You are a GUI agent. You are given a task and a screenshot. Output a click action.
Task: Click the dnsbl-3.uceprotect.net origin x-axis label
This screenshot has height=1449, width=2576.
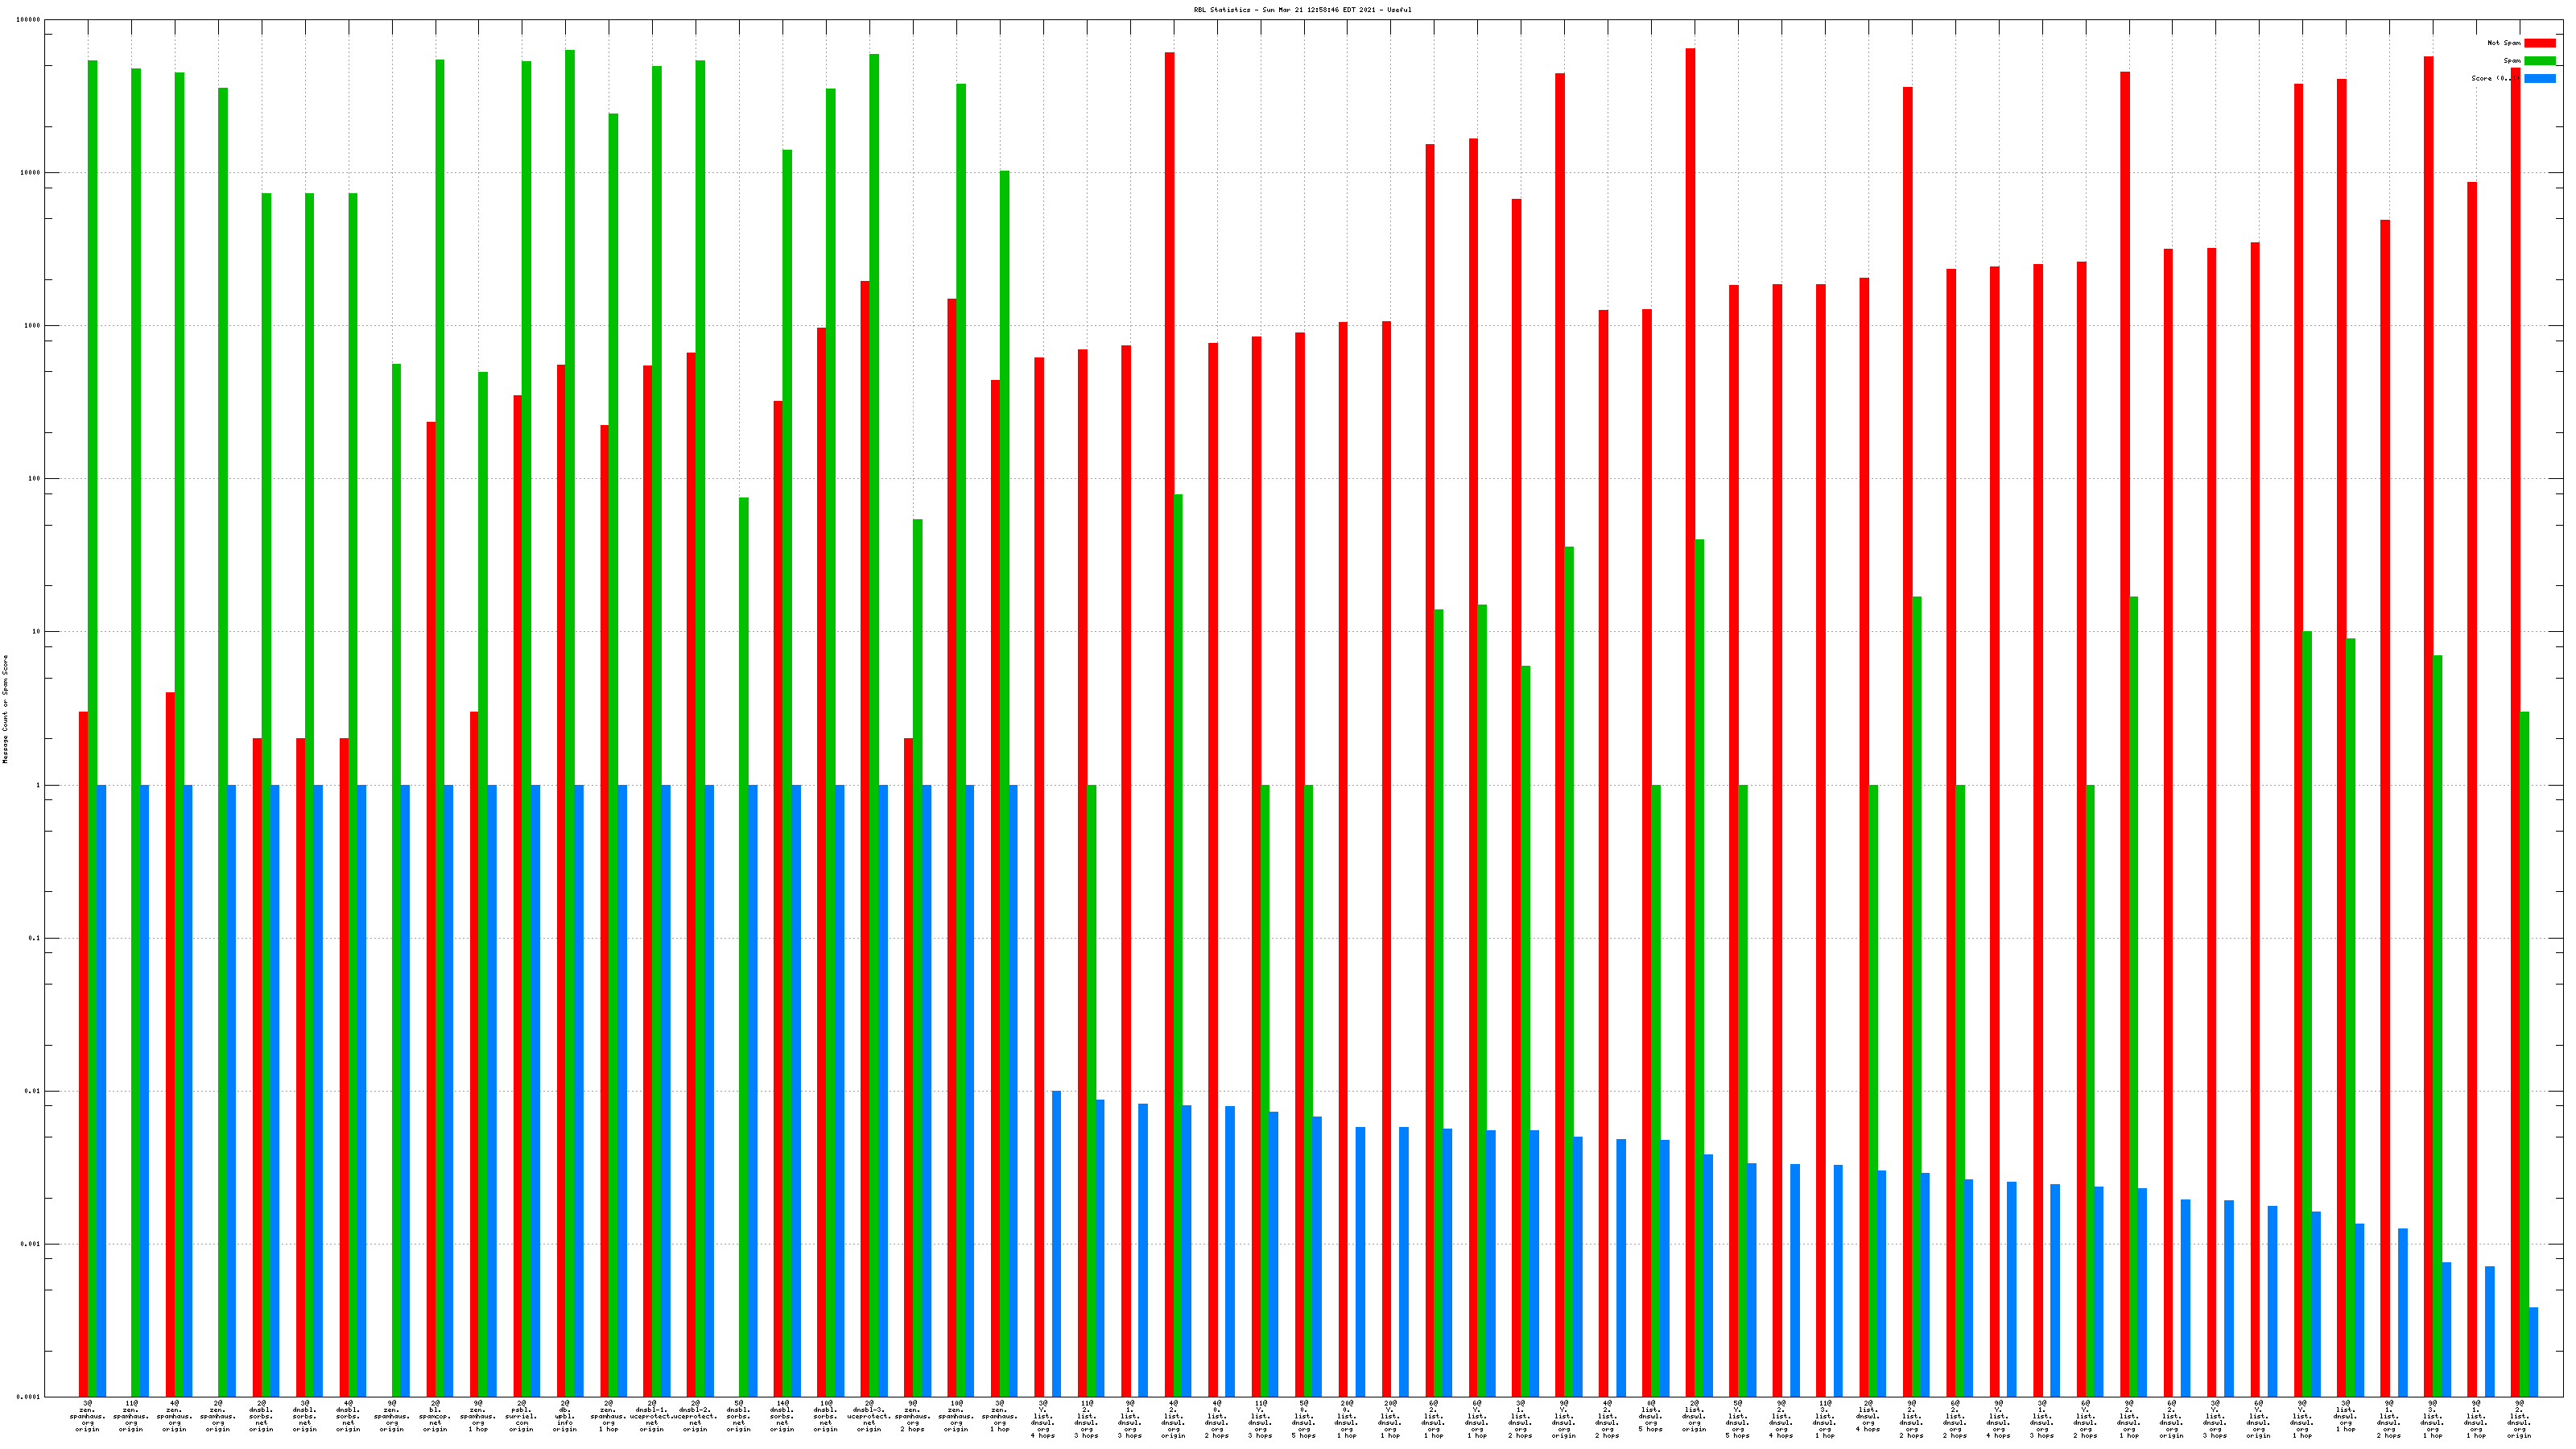869,1416
